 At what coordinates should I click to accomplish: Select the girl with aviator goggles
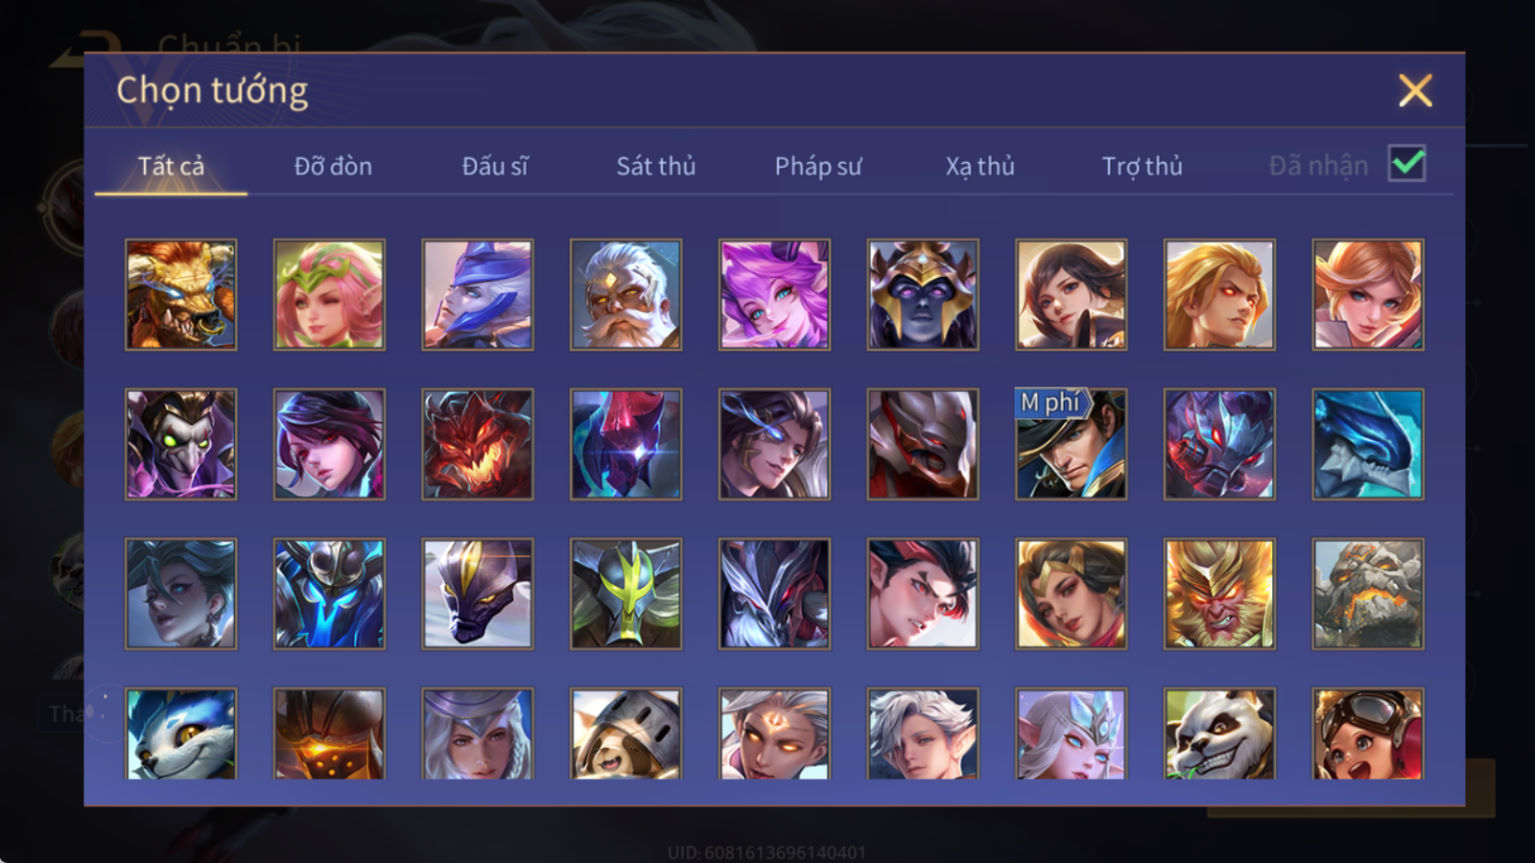tap(1368, 734)
